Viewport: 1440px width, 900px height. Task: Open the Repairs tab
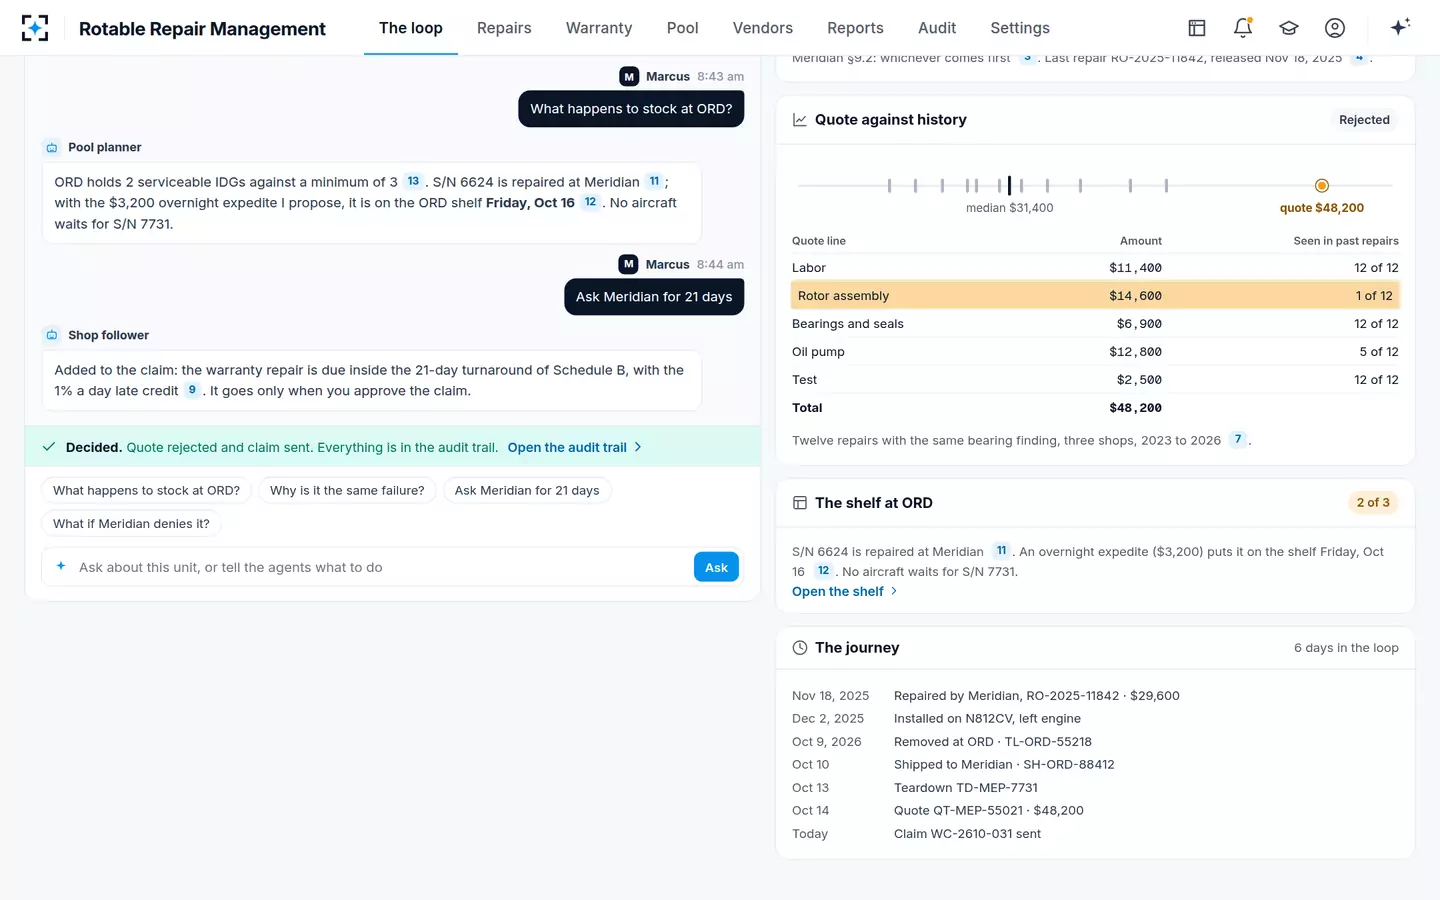pos(504,28)
